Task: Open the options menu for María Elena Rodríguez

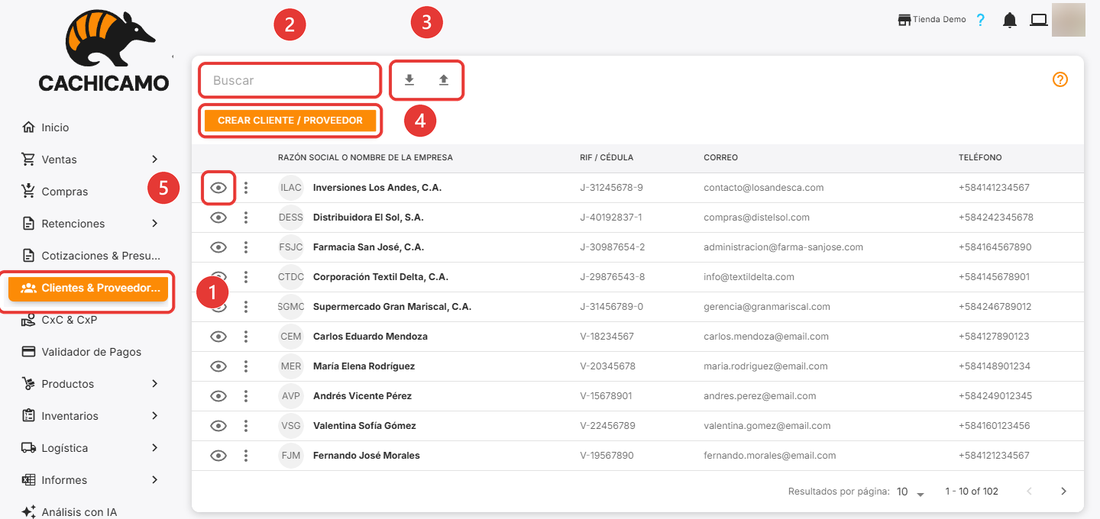Action: click(246, 366)
